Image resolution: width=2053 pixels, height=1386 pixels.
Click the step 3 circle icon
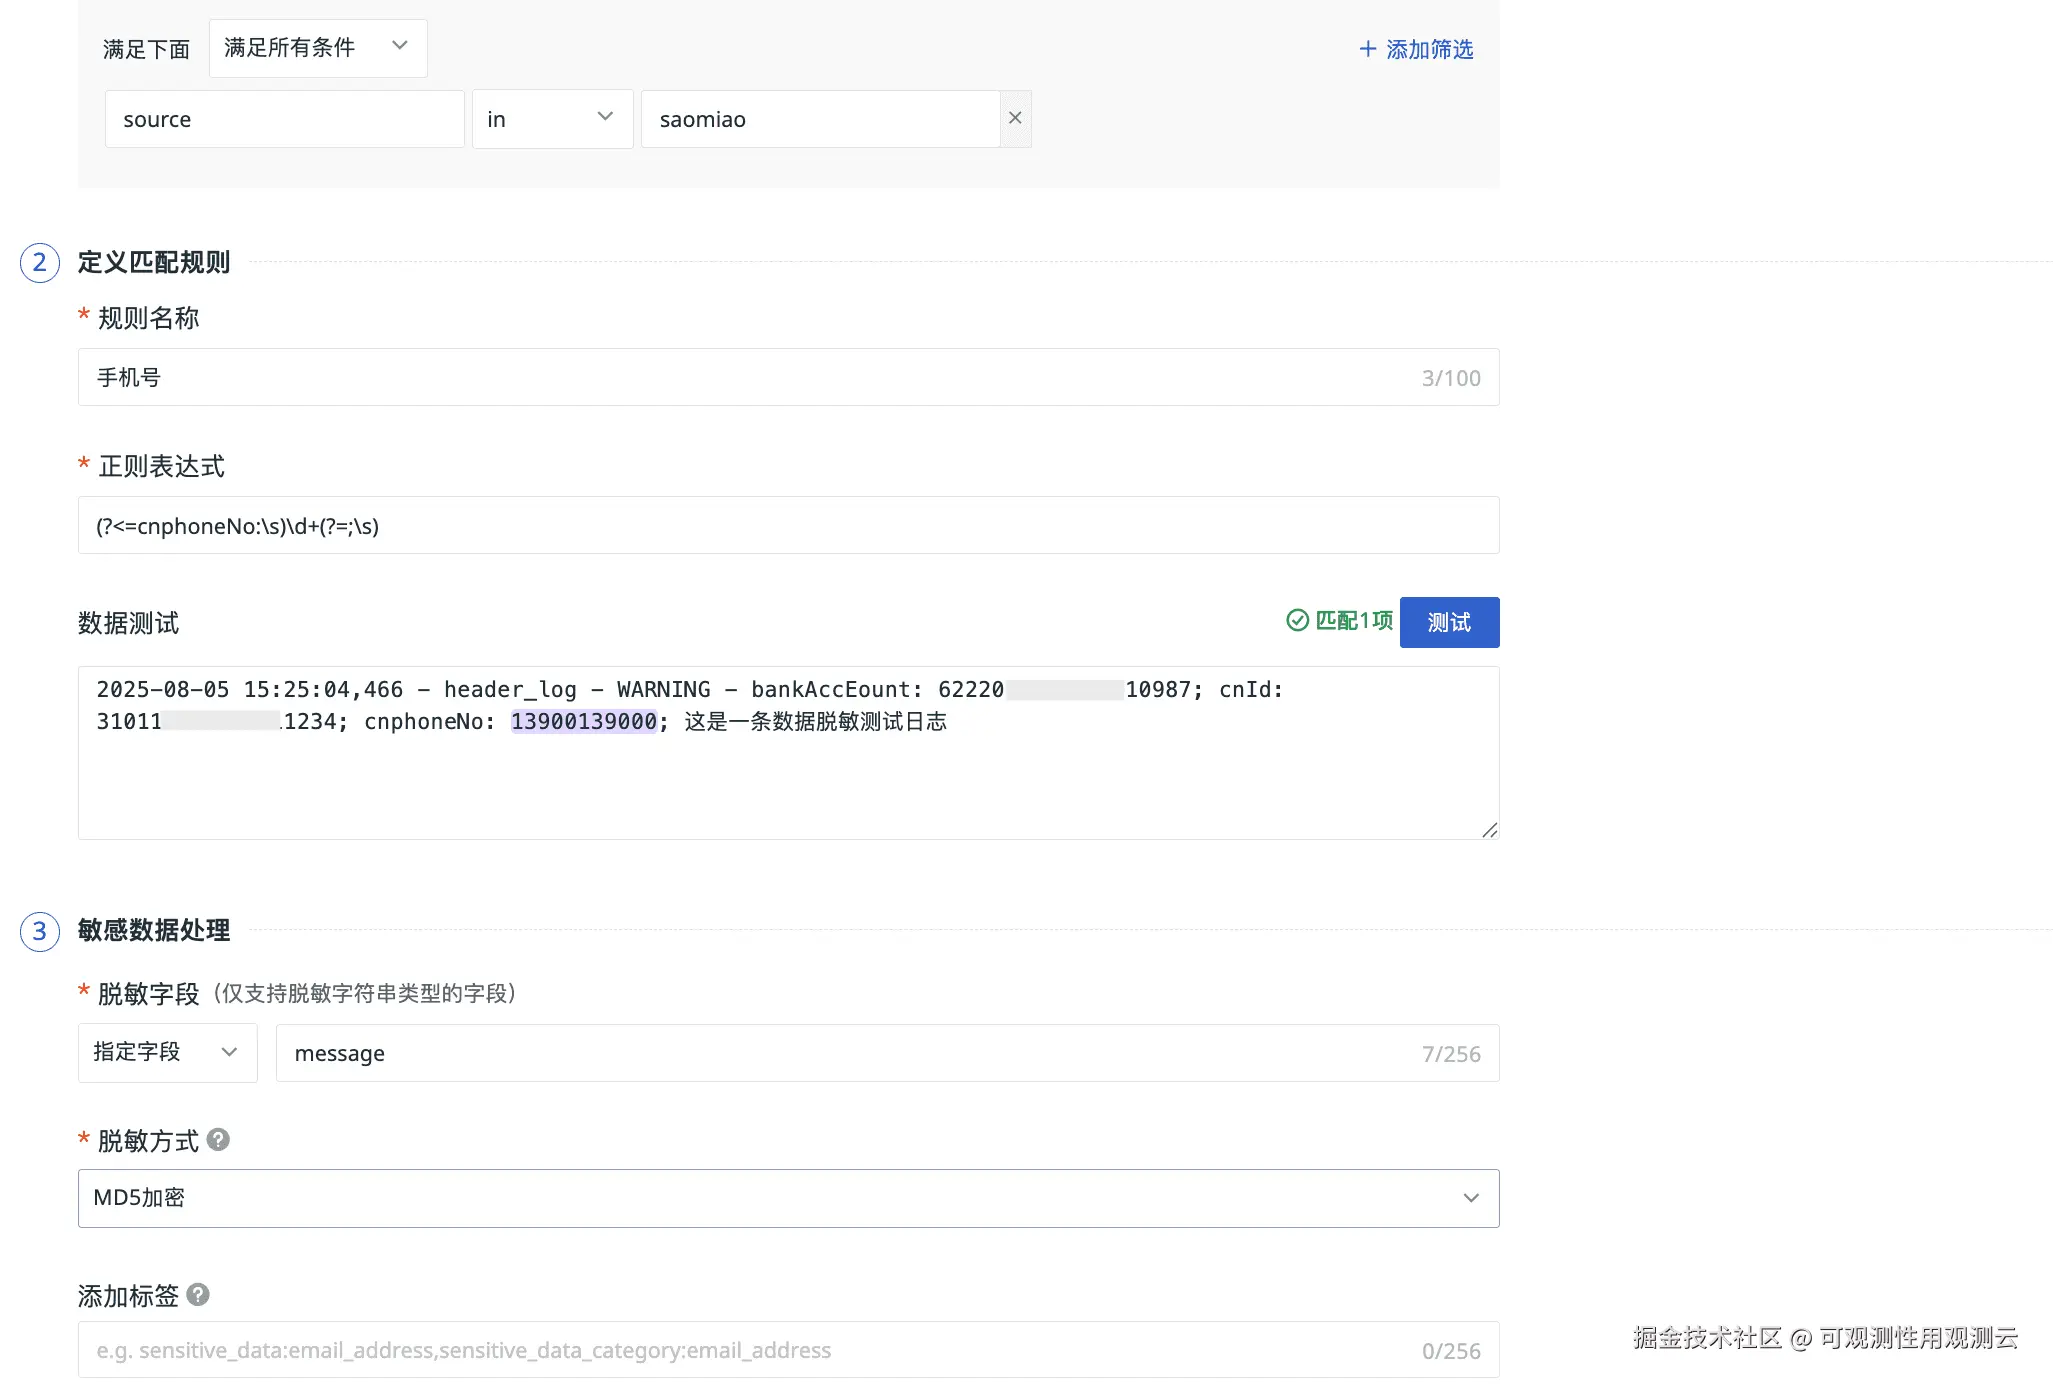pyautogui.click(x=40, y=931)
